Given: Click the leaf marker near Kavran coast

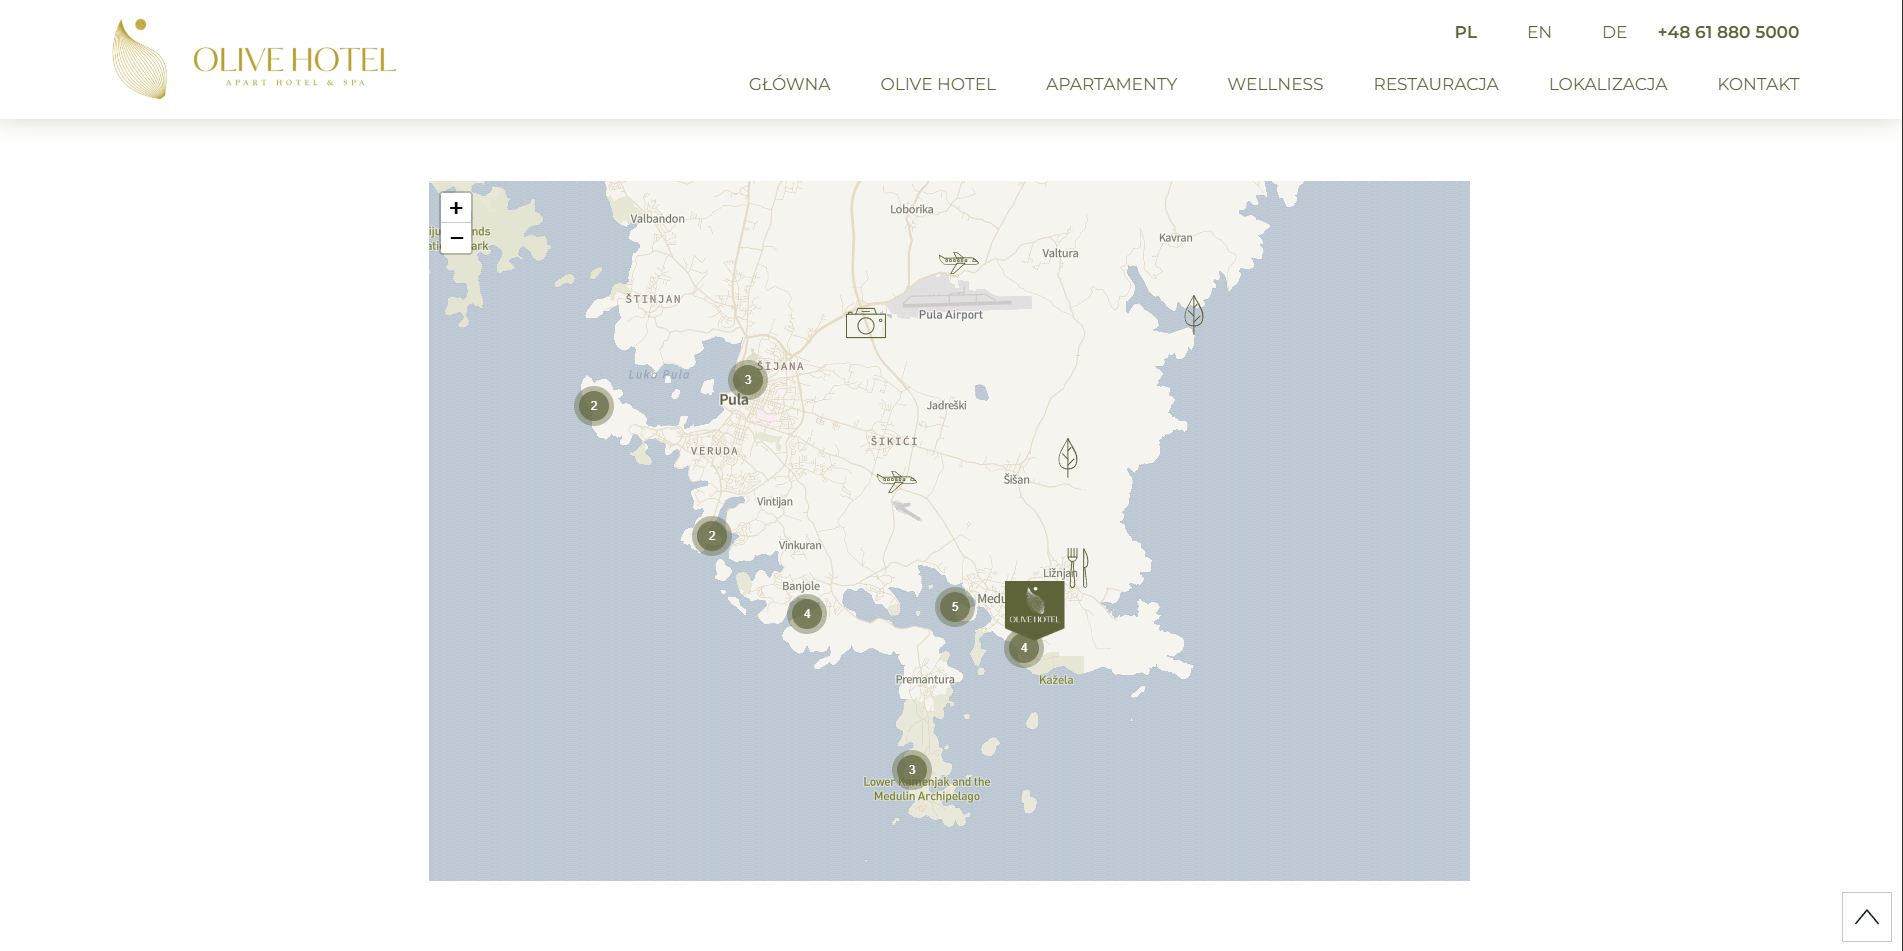Looking at the screenshot, I should pyautogui.click(x=1194, y=314).
